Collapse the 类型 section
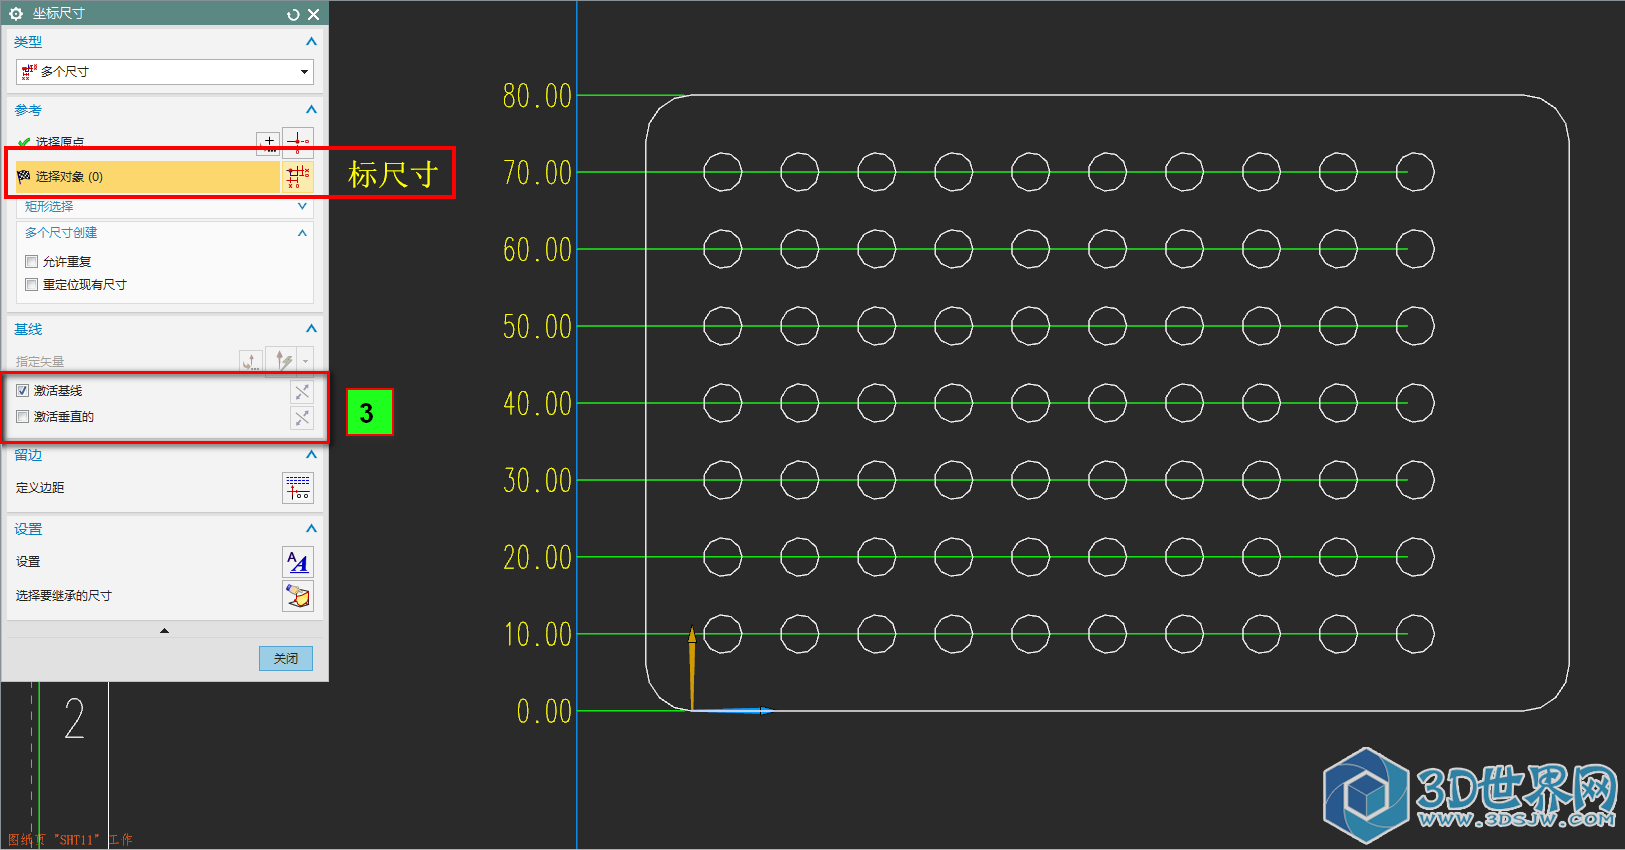Image resolution: width=1625 pixels, height=850 pixels. [311, 42]
